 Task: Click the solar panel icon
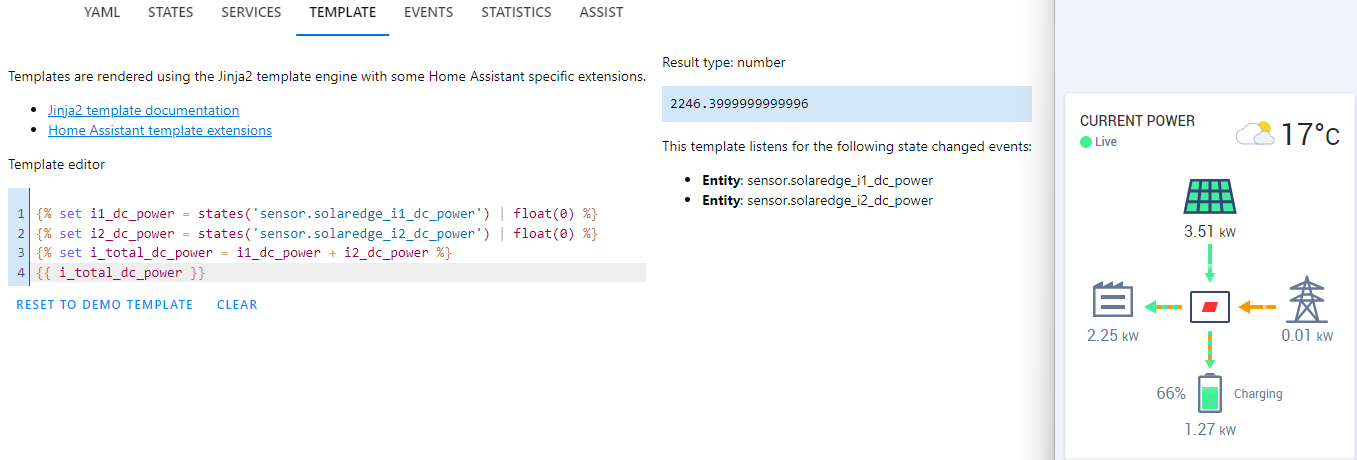(x=1209, y=197)
